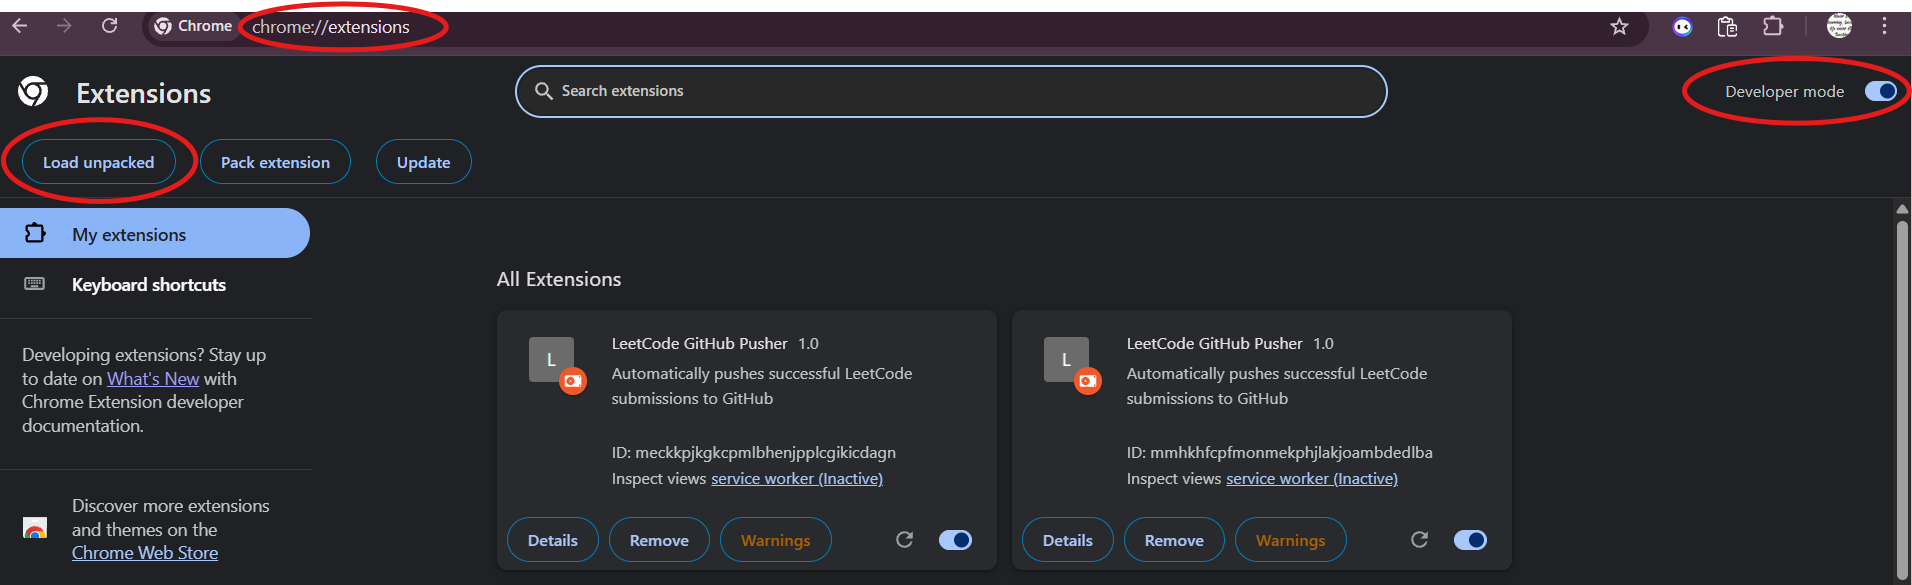Open the Chrome three-dot menu

[1885, 26]
